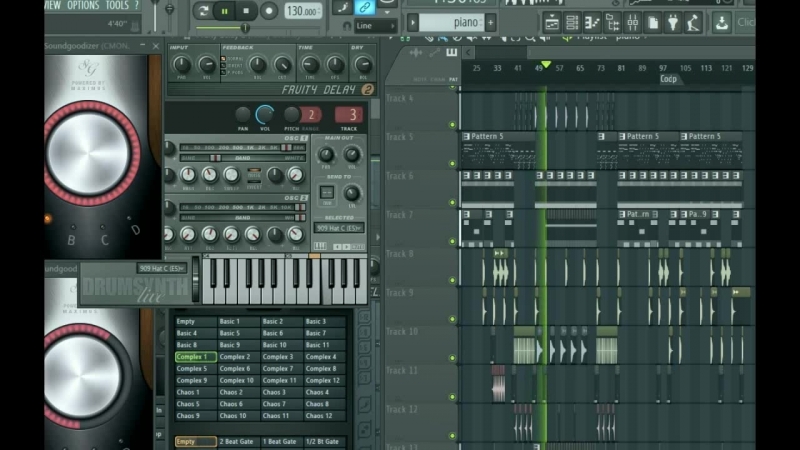Click the playlist back arrow button

click(x=468, y=52)
